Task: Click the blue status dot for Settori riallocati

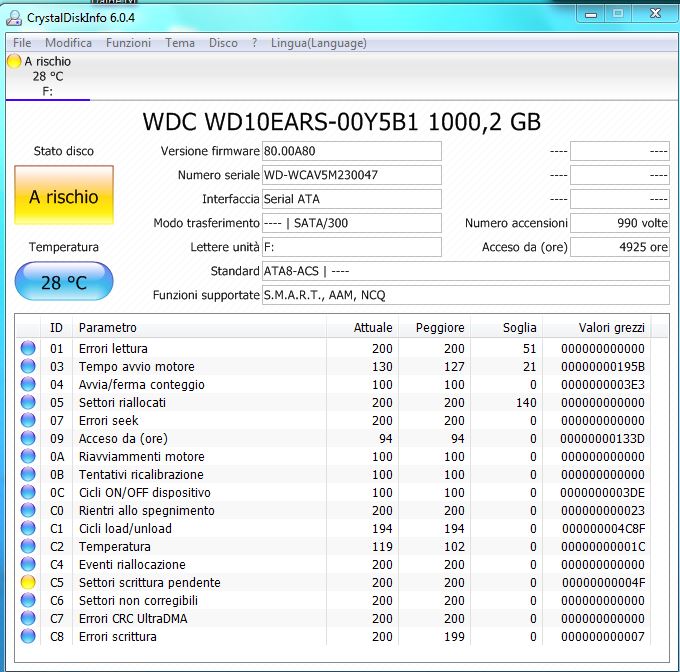Action: [x=28, y=402]
